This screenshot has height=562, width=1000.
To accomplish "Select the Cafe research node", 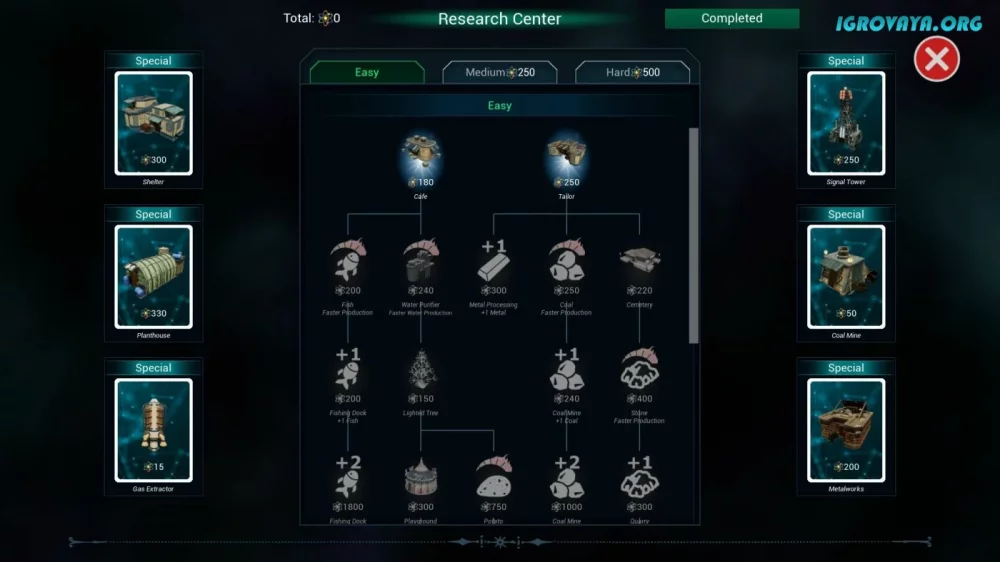I will click(421, 156).
